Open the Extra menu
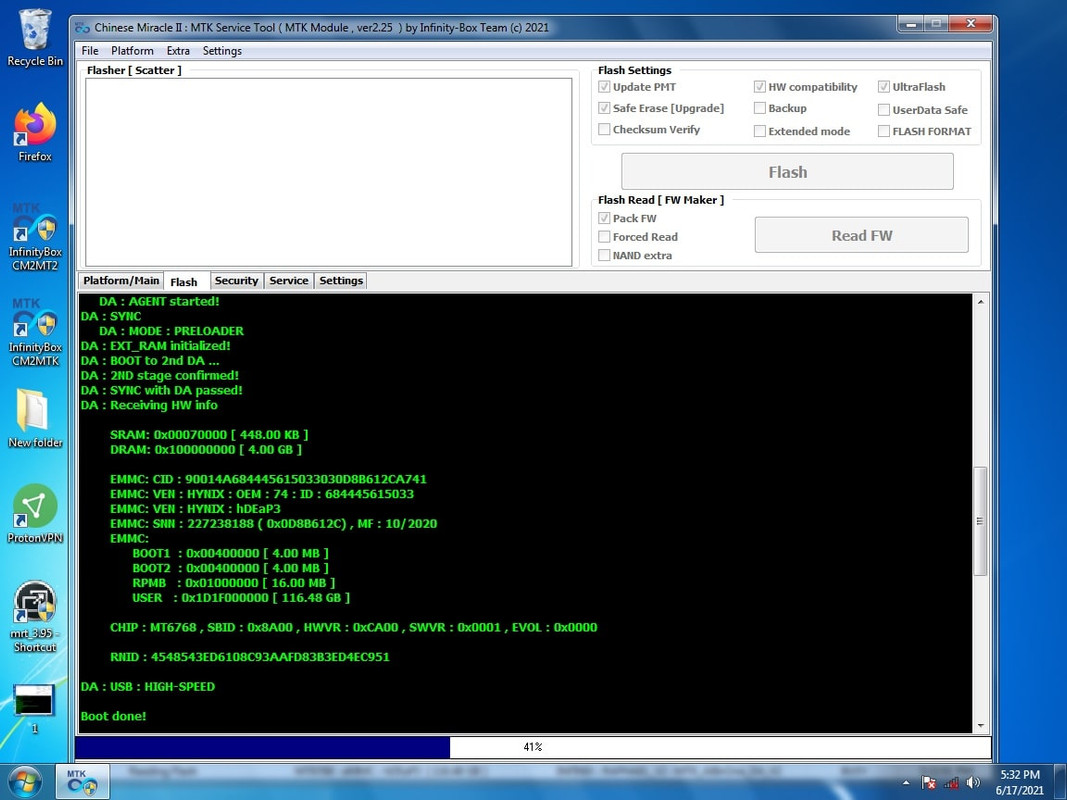The height and width of the screenshot is (800, 1067). (178, 51)
